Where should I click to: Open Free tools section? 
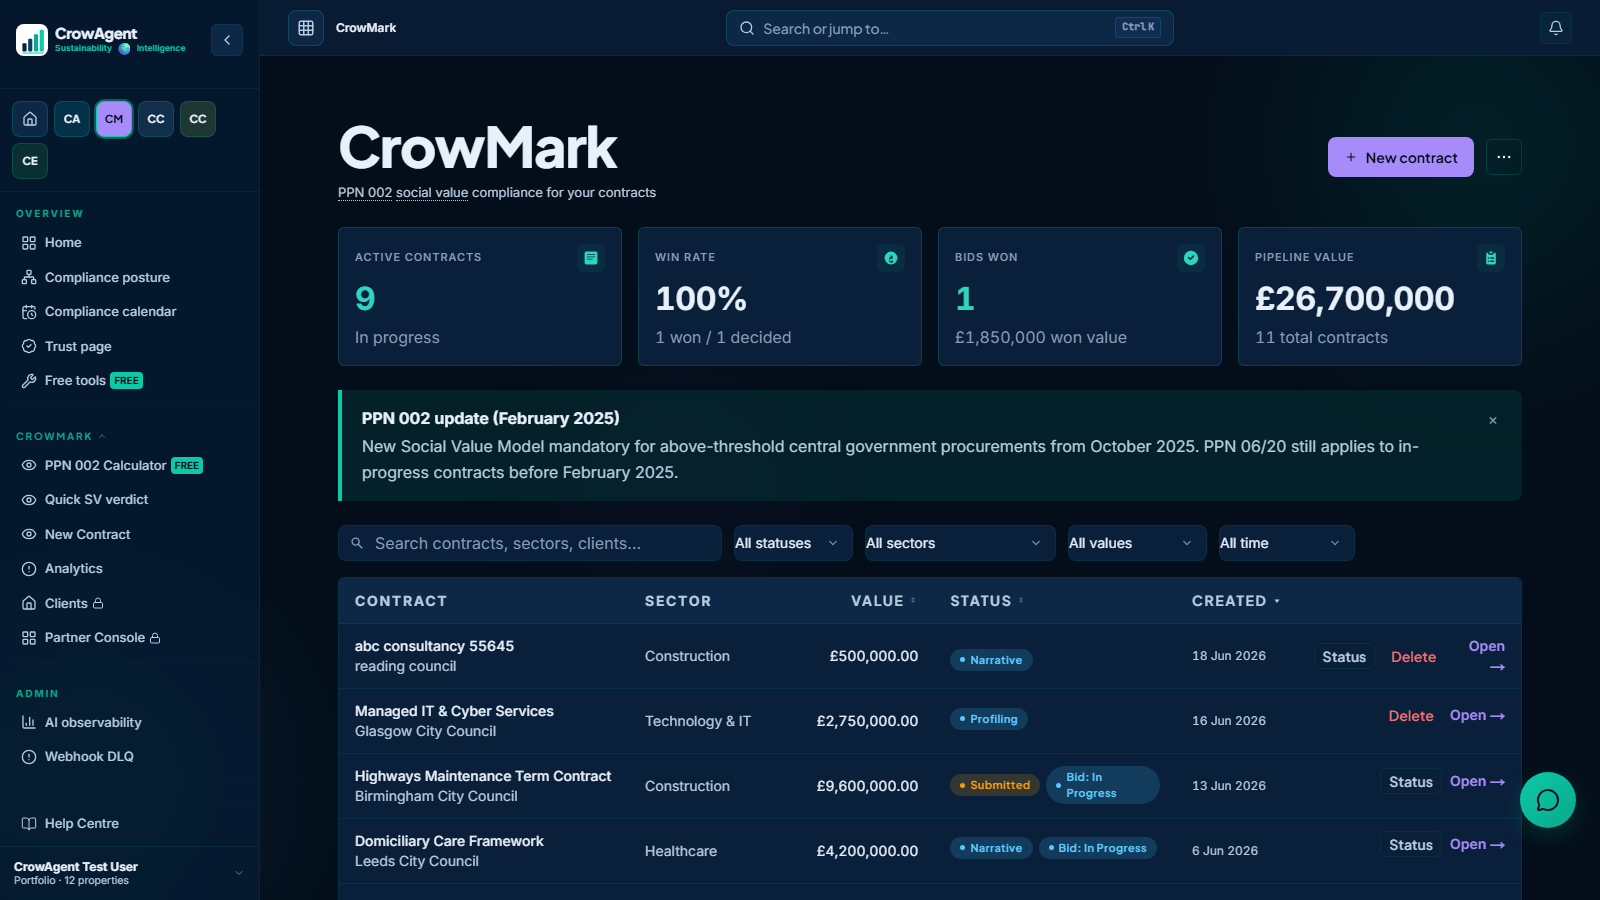pos(129,381)
